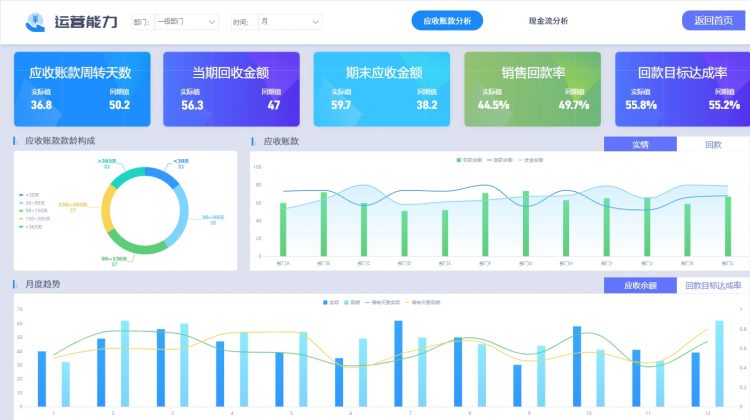
Task: Click the dark blue <30天 donut segment
Action: (162, 176)
